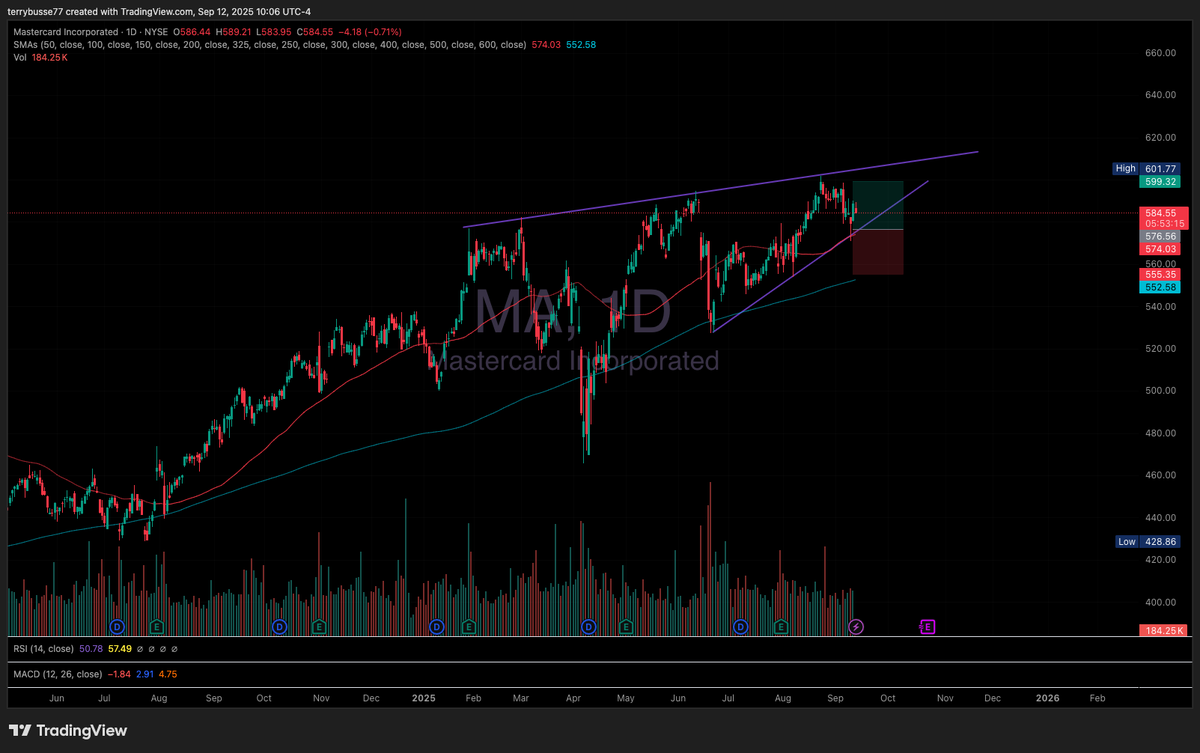Open the earnings marker near August 2025
Screen dimensions: 1200x753
pyautogui.click(x=780, y=626)
